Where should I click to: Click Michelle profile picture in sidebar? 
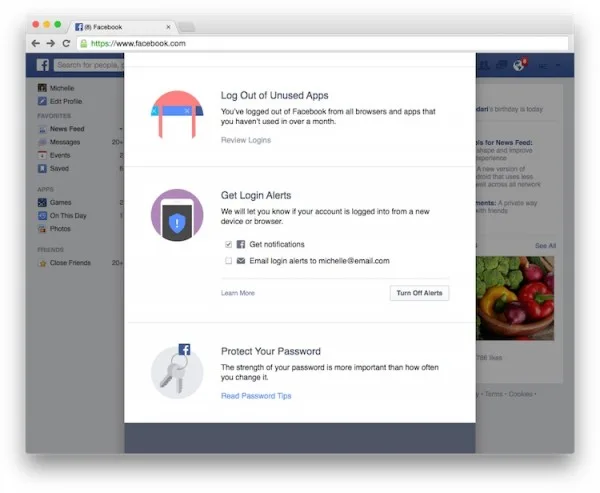(42, 88)
